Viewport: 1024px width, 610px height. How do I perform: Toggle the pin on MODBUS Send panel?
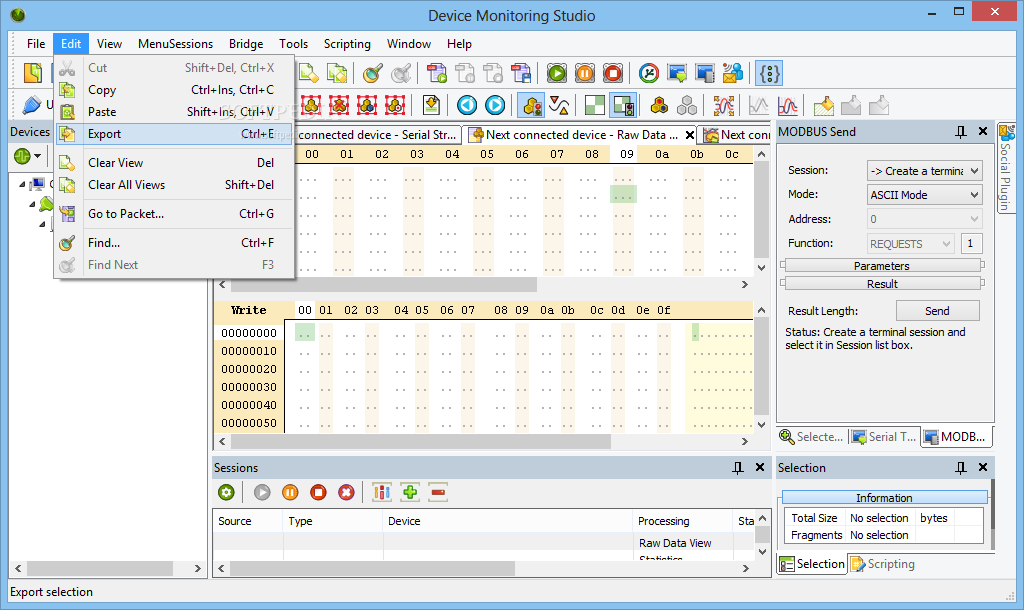point(961,132)
